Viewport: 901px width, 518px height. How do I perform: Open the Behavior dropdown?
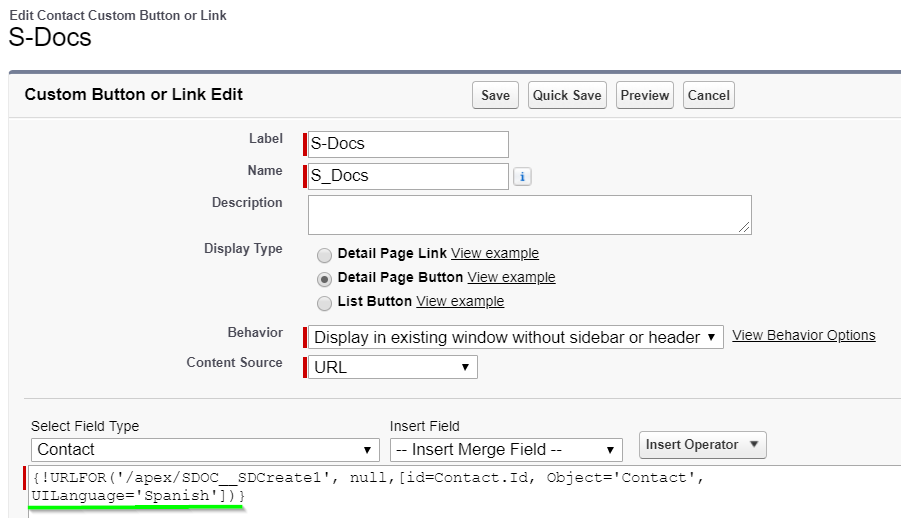(515, 337)
